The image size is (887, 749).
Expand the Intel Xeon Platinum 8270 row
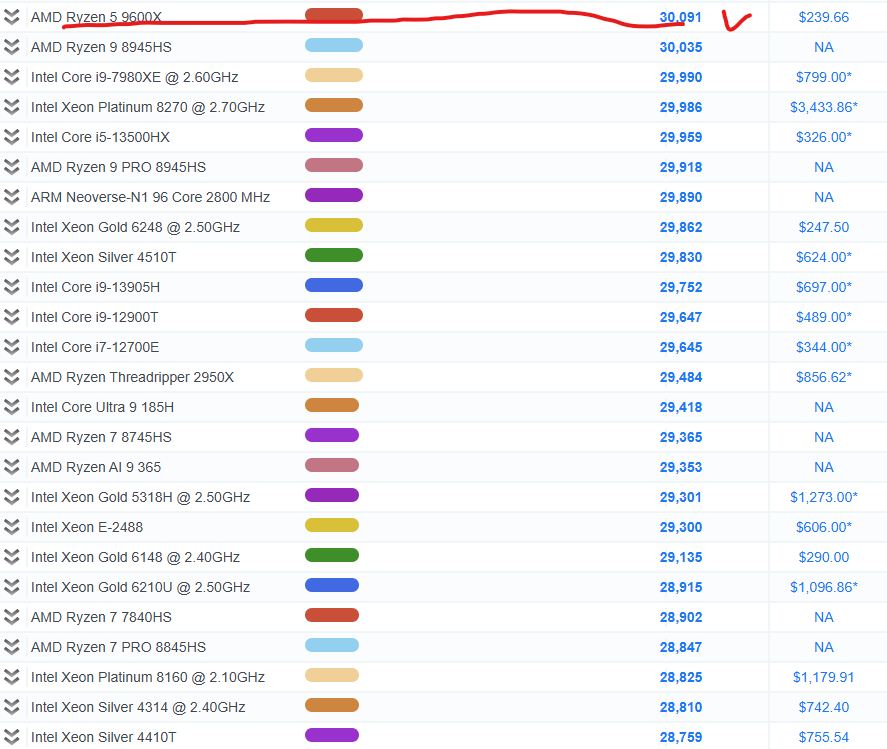pyautogui.click(x=11, y=107)
